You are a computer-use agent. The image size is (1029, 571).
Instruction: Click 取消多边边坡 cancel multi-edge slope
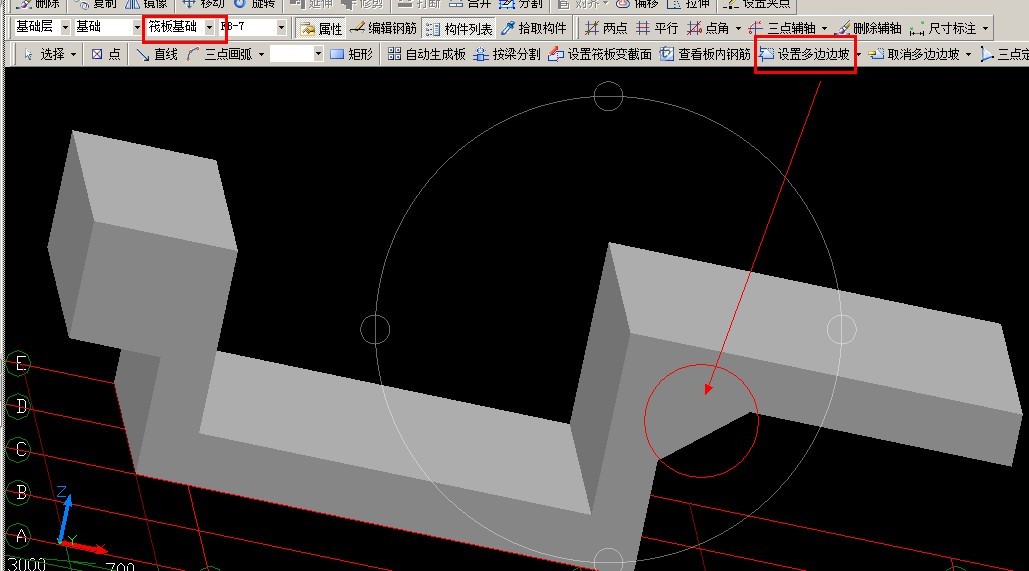tap(914, 54)
